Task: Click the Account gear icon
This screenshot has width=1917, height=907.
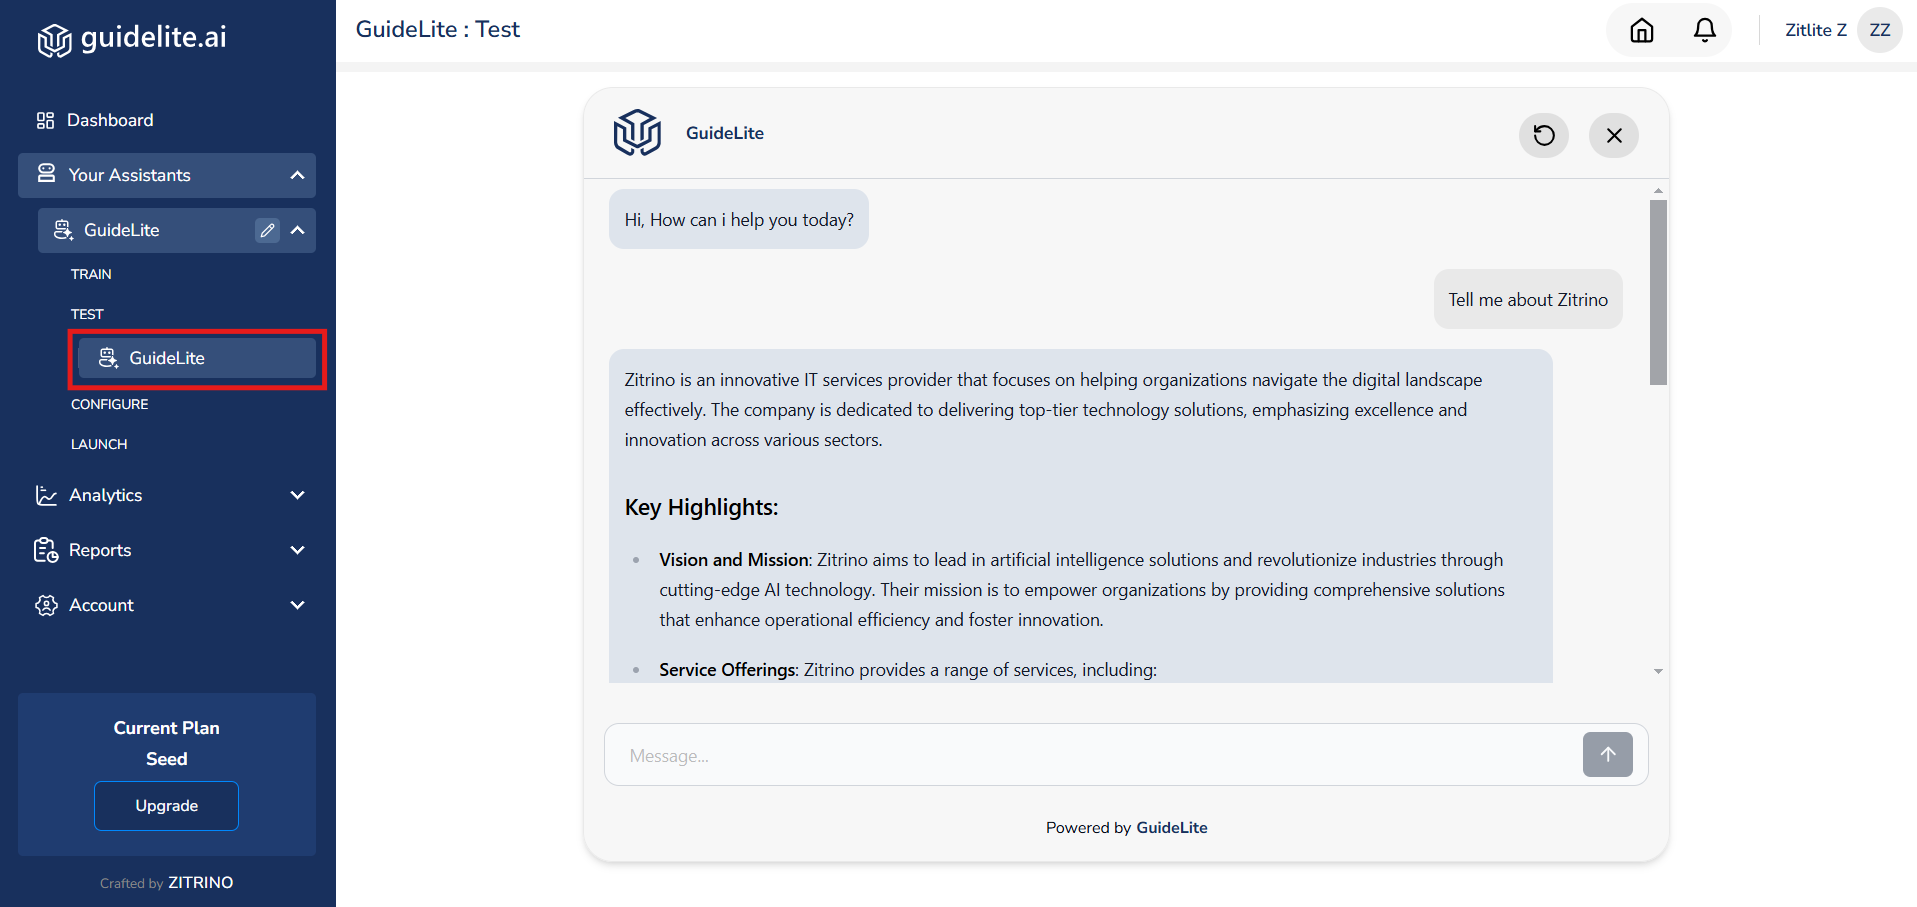Action: coord(46,605)
